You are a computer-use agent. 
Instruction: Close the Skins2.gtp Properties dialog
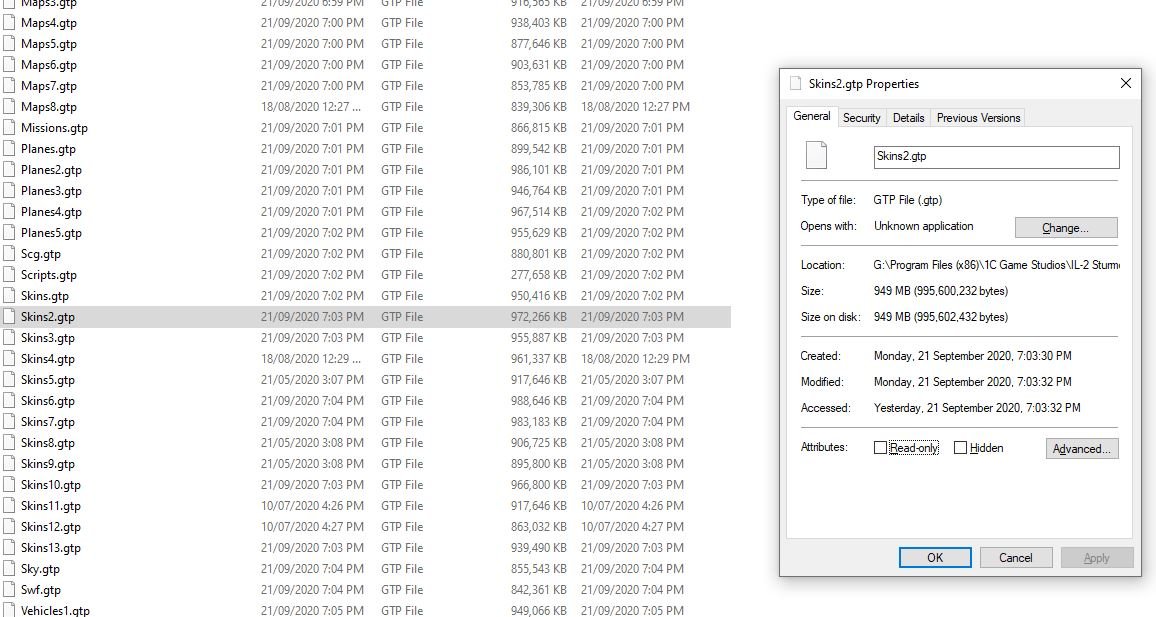coord(1125,83)
